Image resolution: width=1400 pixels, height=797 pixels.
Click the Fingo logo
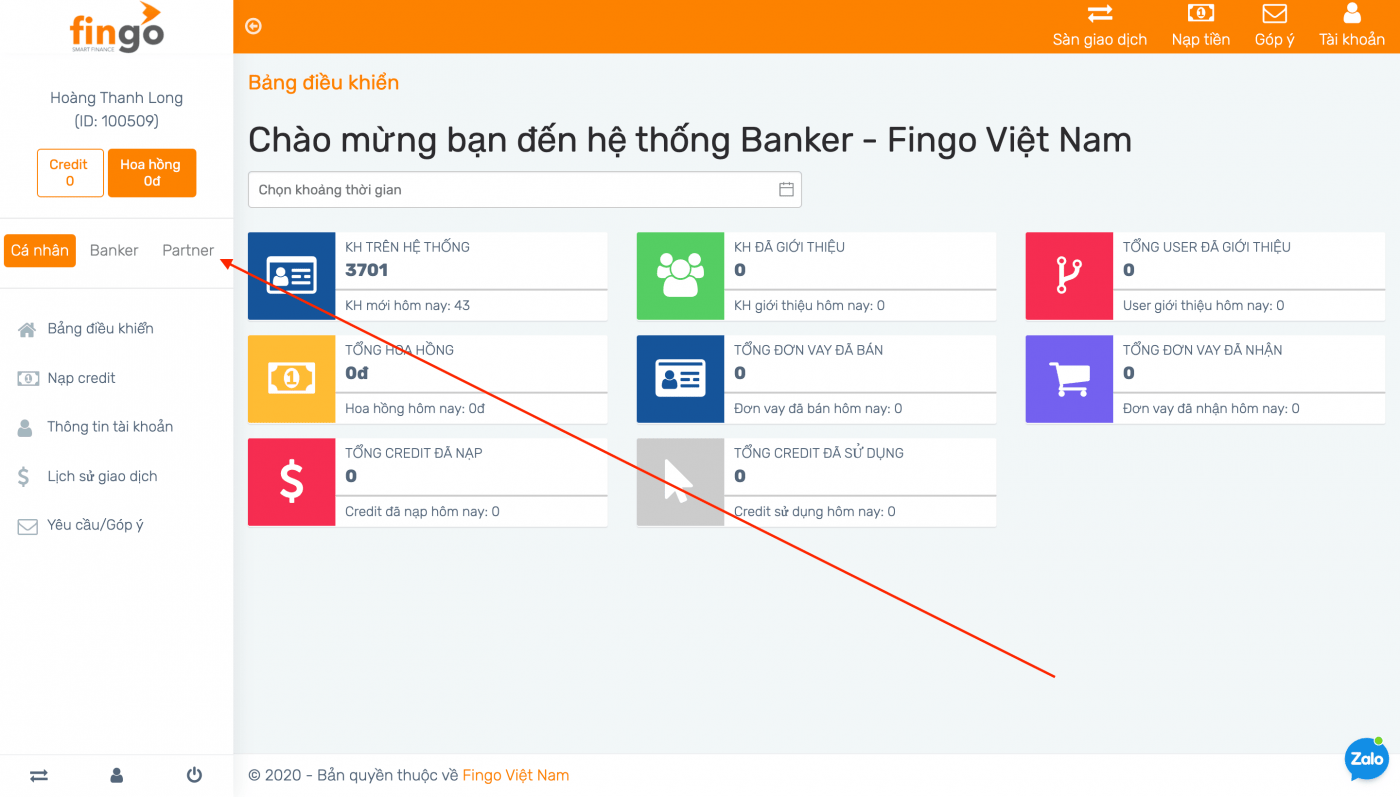pyautogui.click(x=116, y=28)
